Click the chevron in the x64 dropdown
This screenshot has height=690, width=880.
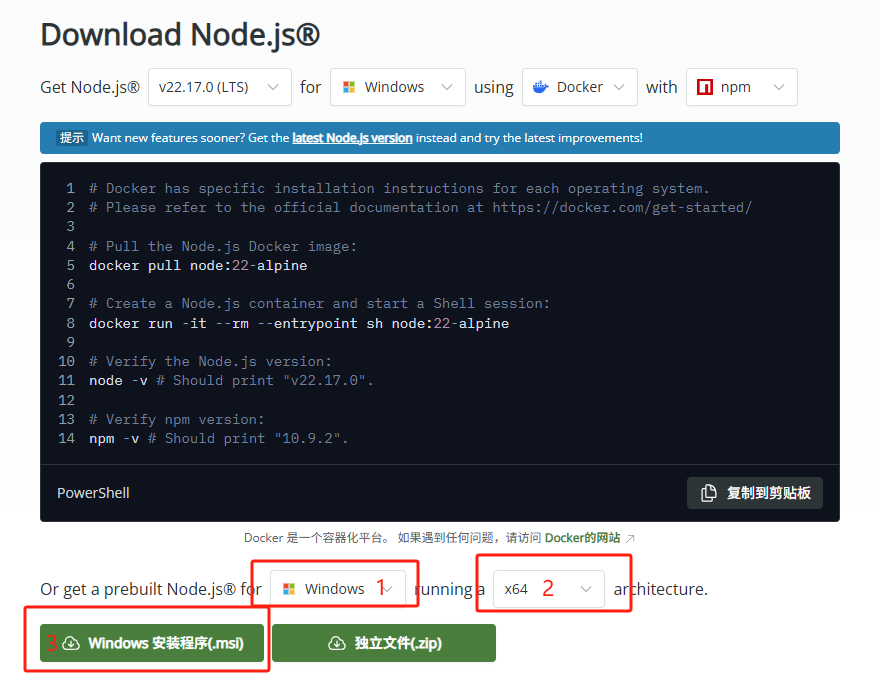(x=586, y=589)
